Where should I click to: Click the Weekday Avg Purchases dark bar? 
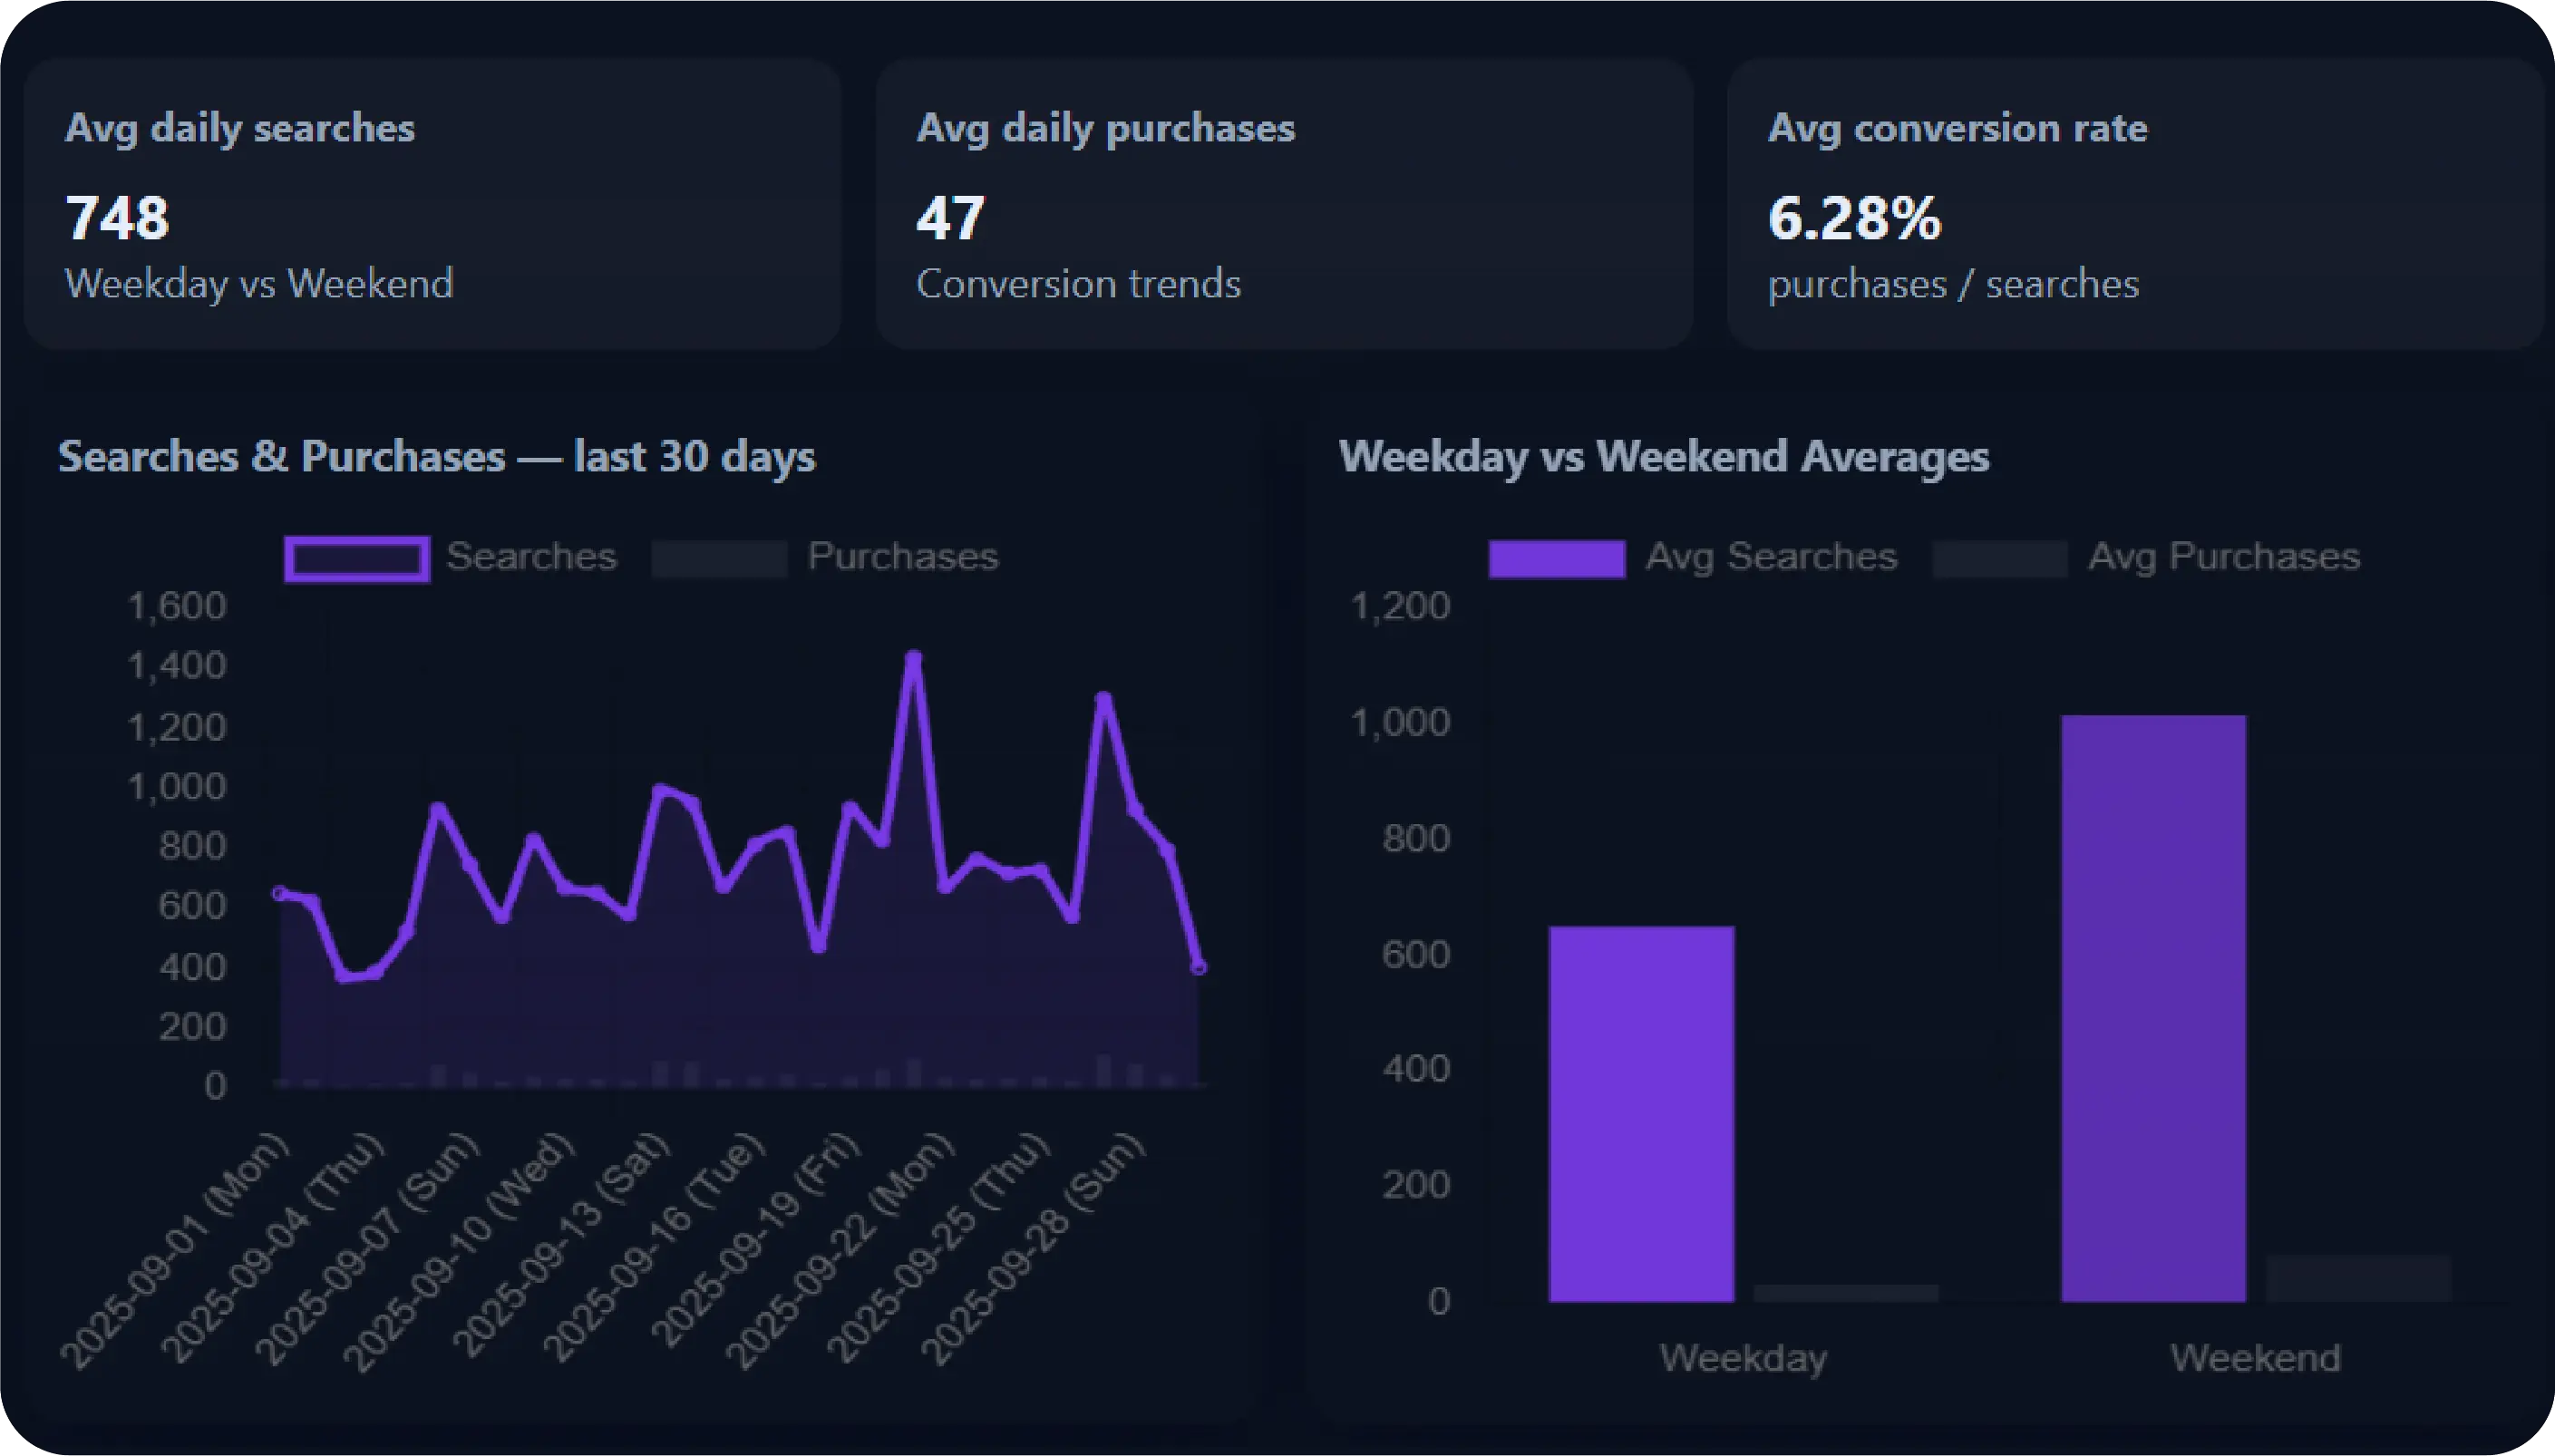click(1845, 1293)
